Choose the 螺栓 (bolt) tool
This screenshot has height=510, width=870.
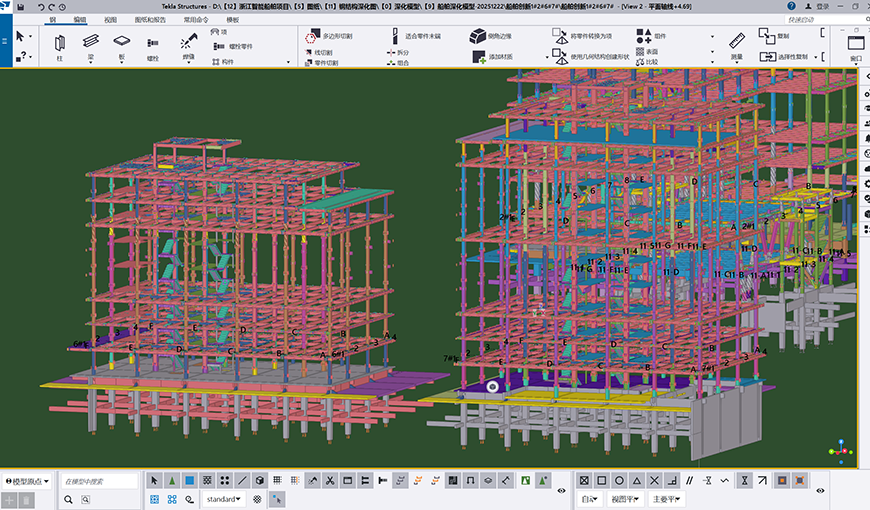[152, 45]
